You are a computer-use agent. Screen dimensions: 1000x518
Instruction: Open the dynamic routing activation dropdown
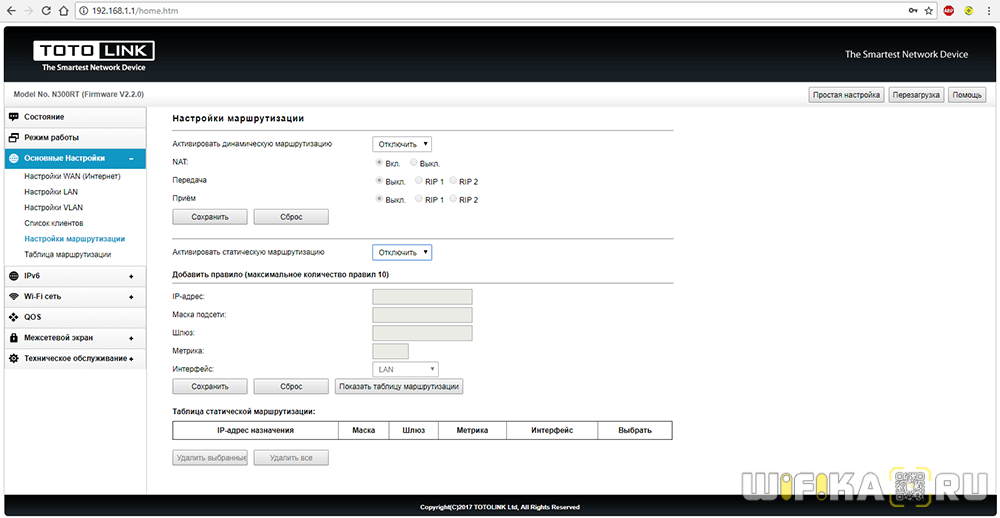402,144
